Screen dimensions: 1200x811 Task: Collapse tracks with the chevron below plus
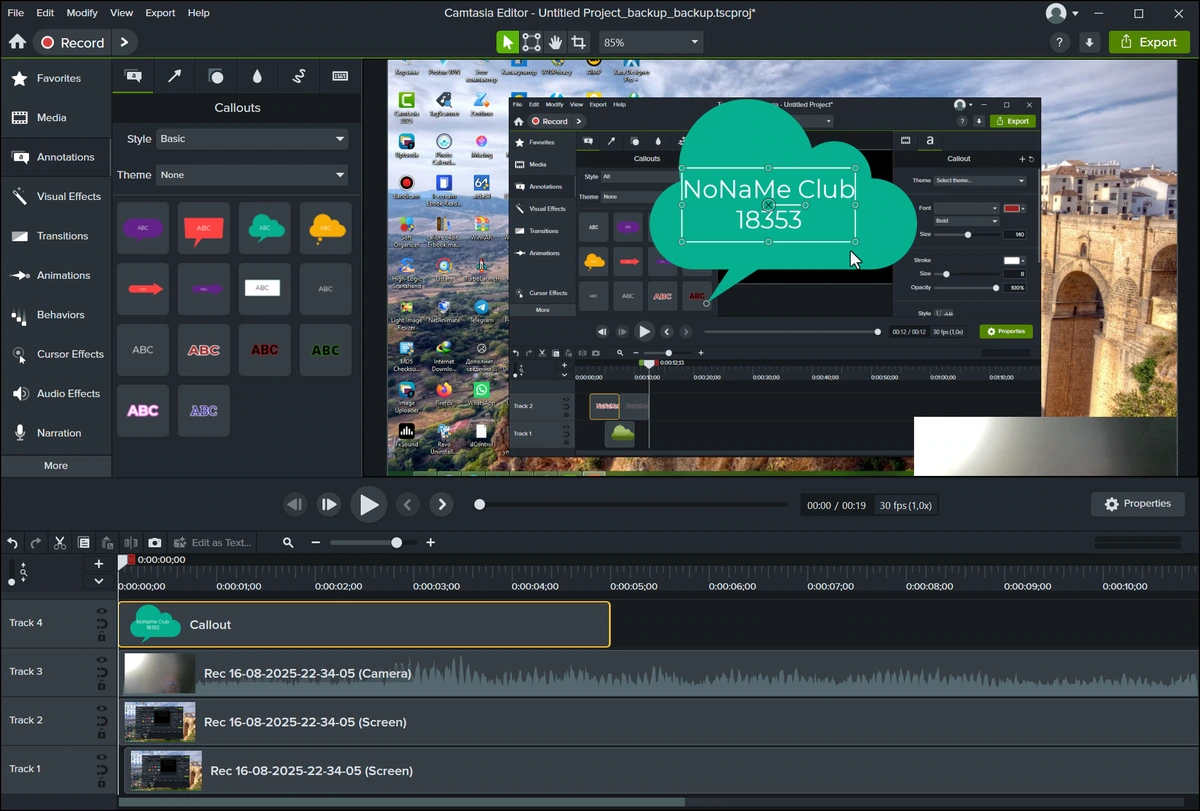pos(98,581)
